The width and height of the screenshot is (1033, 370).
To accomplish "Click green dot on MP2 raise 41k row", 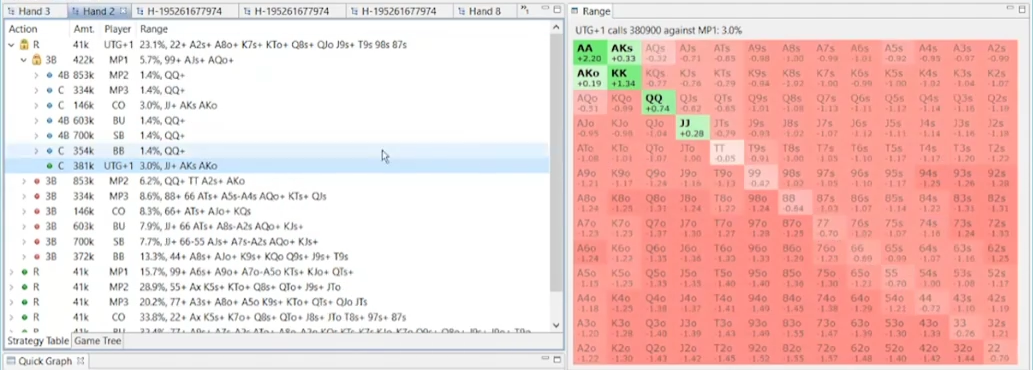I will (24, 287).
